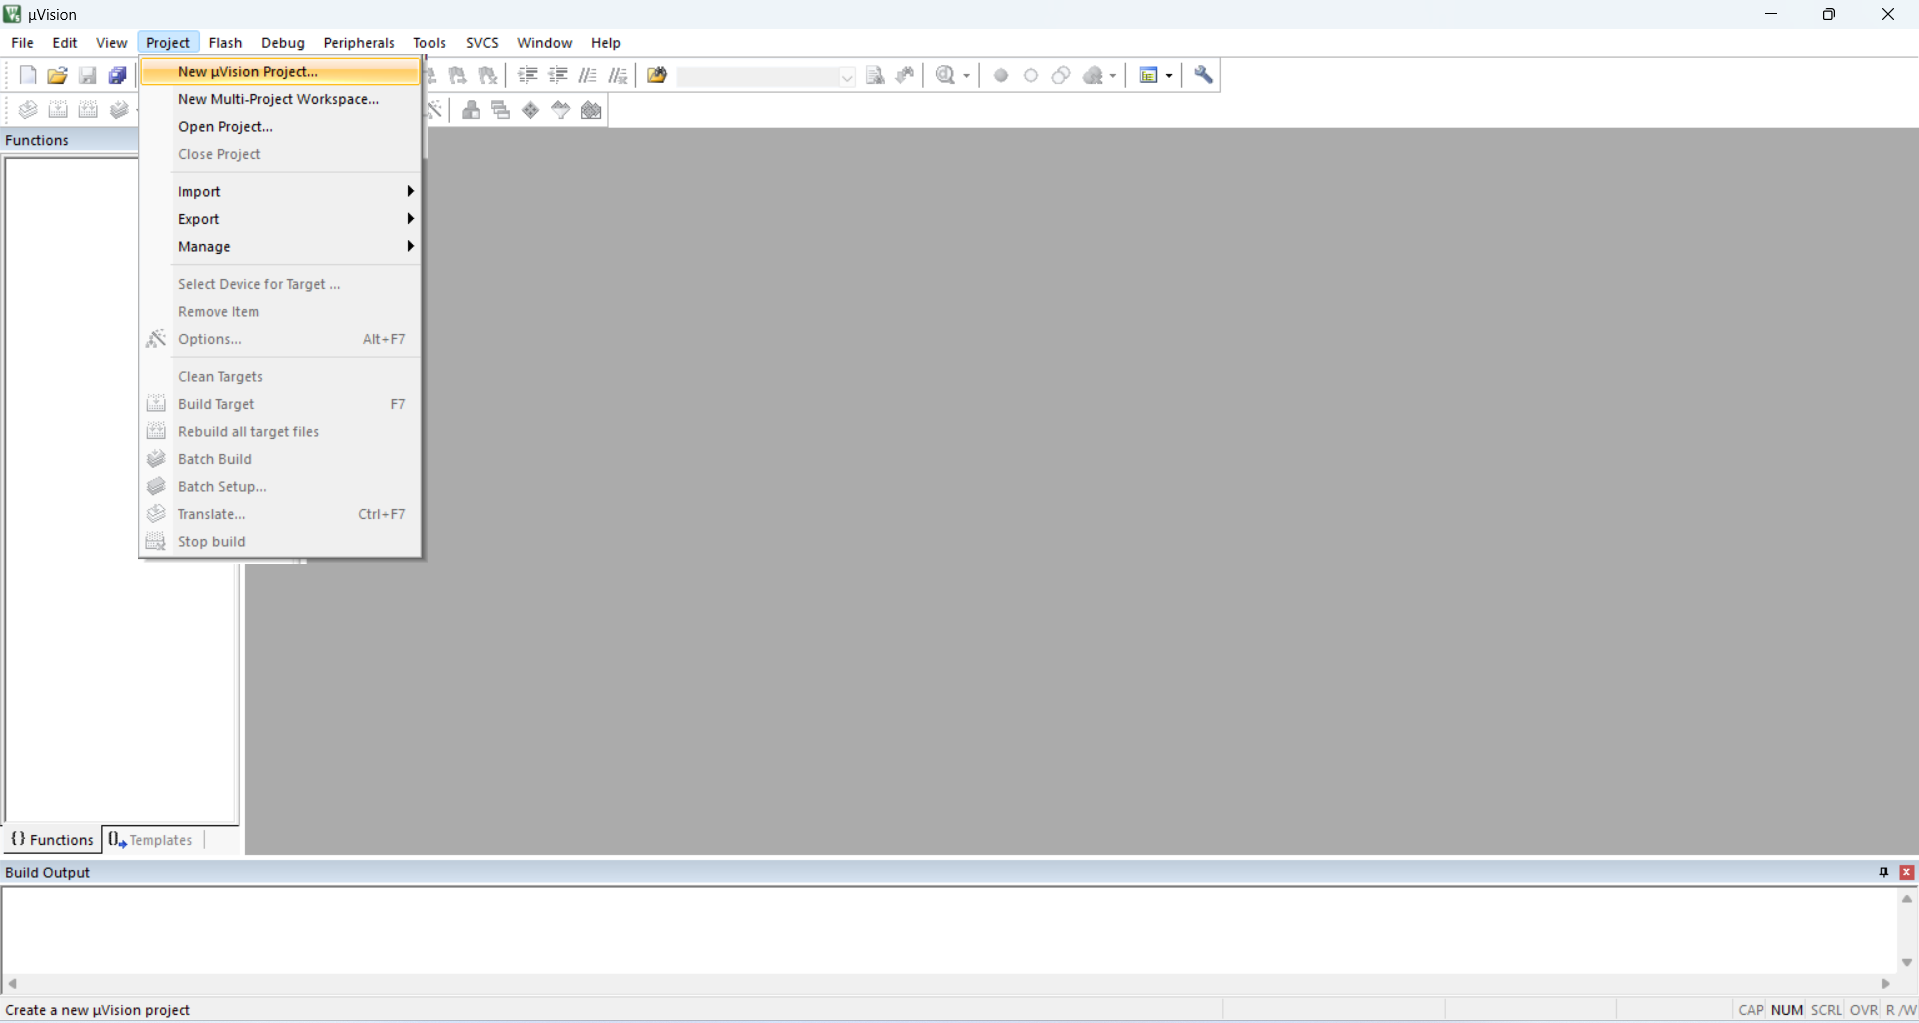Open the View menu
Screen dimensions: 1919x1023
click(111, 42)
